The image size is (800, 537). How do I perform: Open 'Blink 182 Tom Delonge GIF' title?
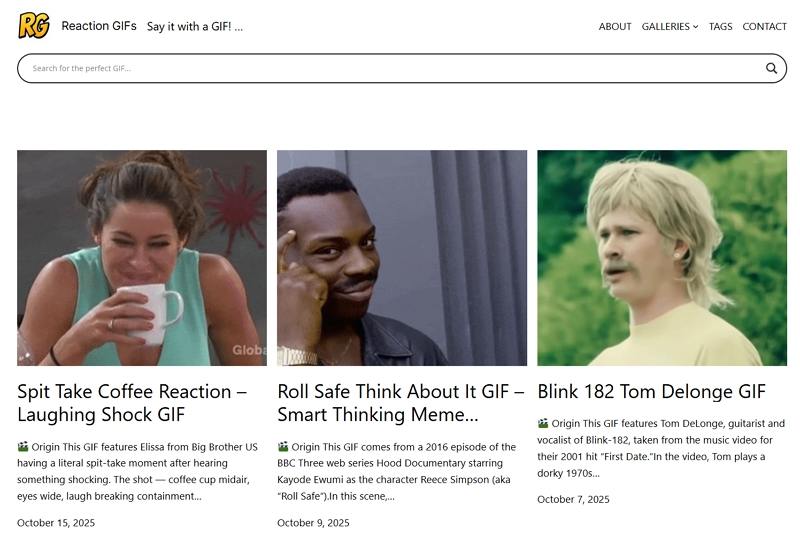pos(652,392)
